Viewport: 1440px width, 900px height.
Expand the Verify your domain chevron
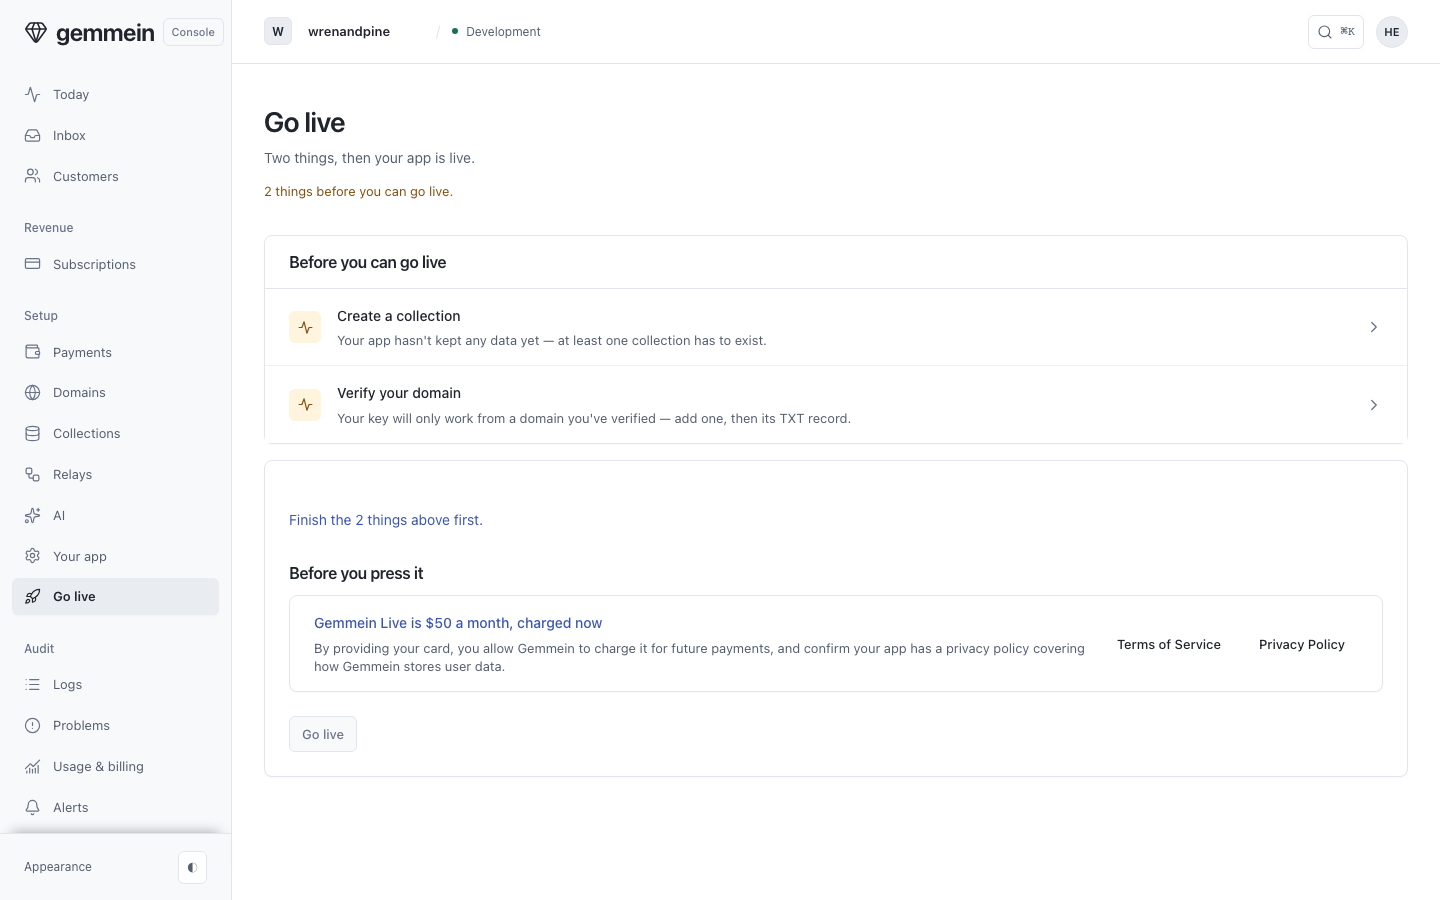(1374, 405)
